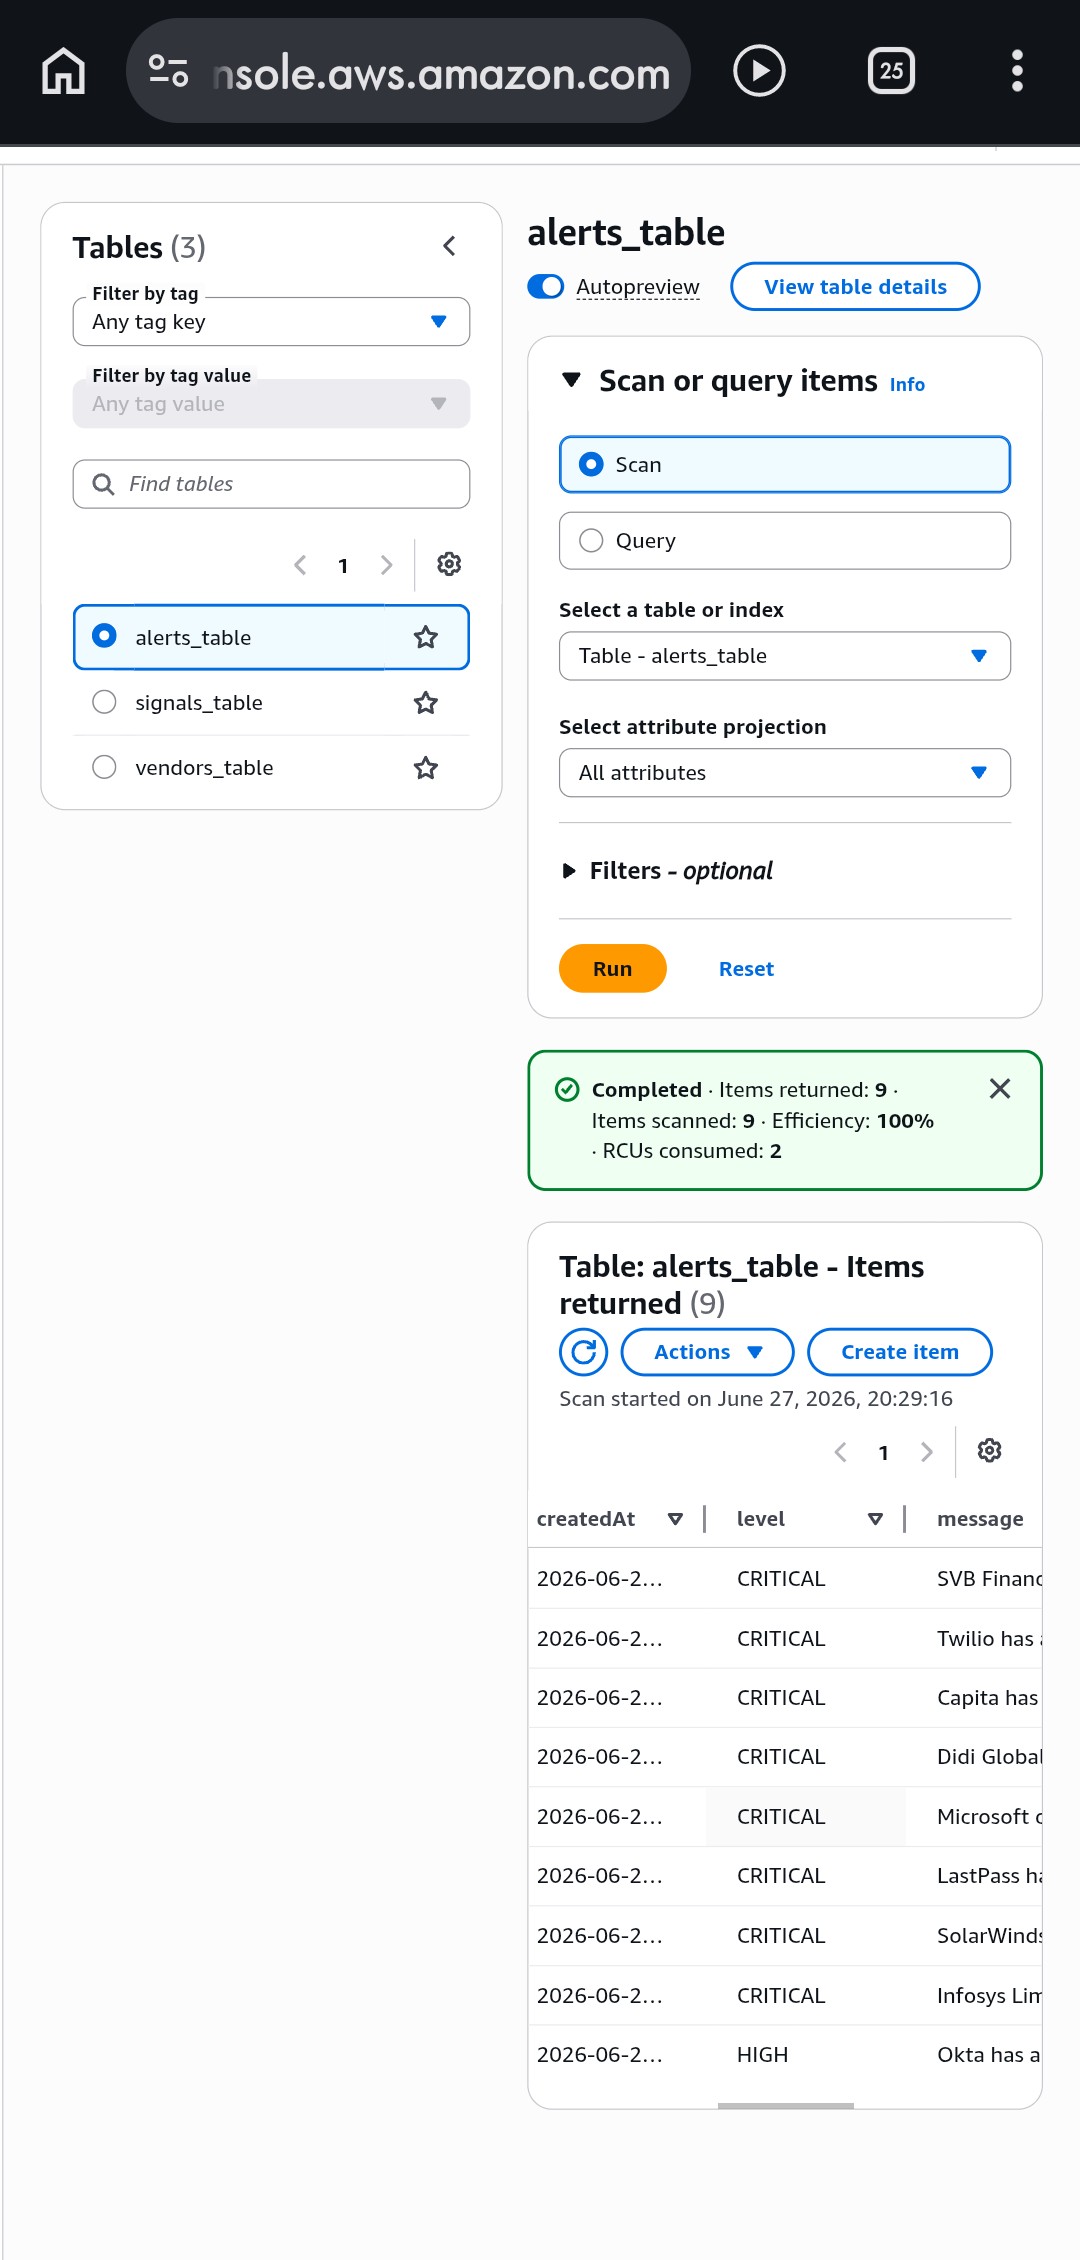Open the Filter by tag value dropdown
This screenshot has width=1080, height=2260.
(x=271, y=404)
